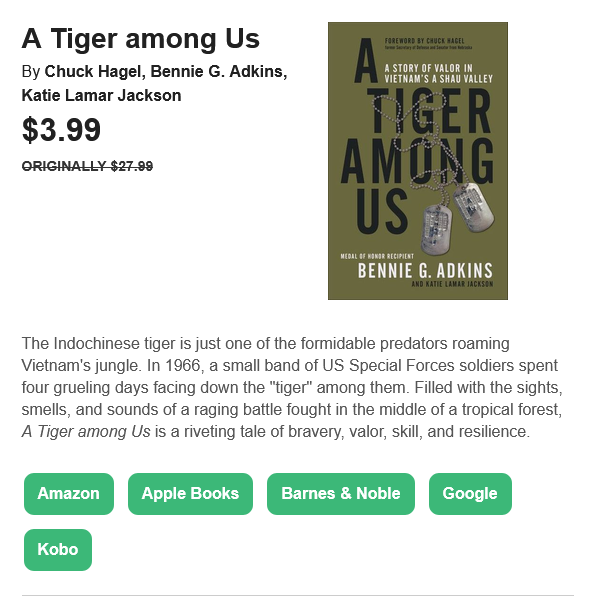The height and width of the screenshot is (600, 596).
Task: Click author name Bennie G. Adkins
Action: pyautogui.click(x=217, y=72)
